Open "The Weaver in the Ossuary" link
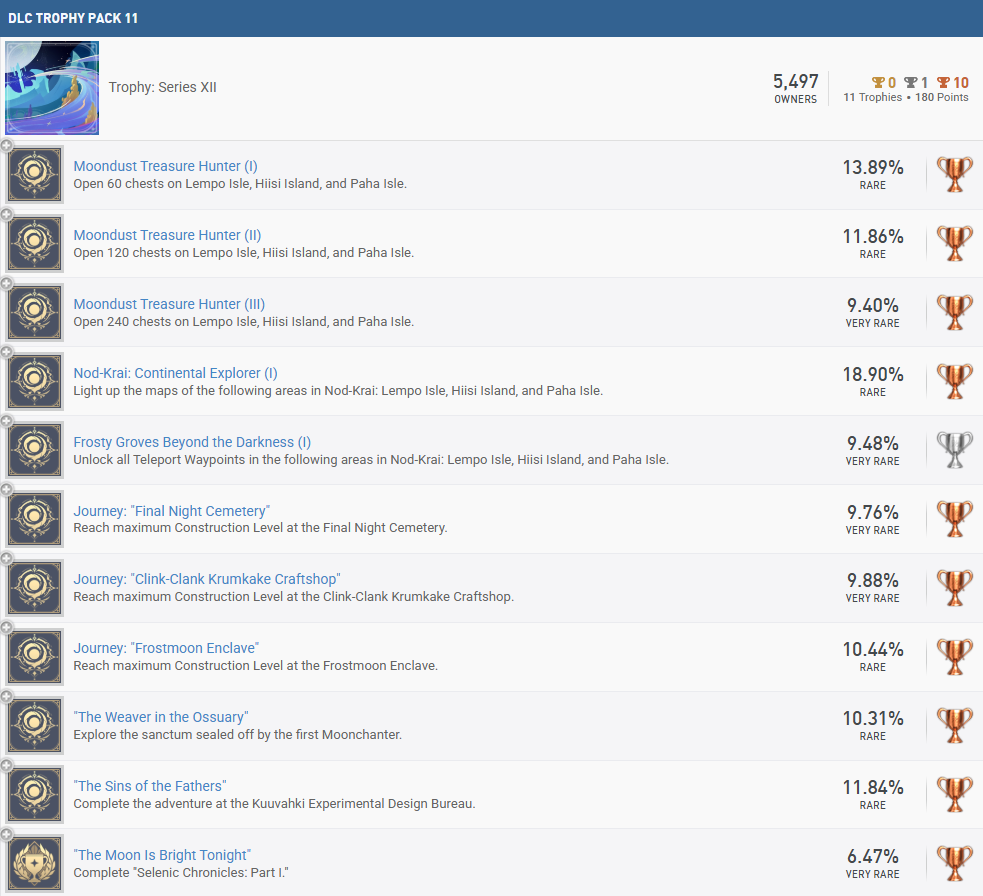Screen dimensions: 983x896 [161, 717]
